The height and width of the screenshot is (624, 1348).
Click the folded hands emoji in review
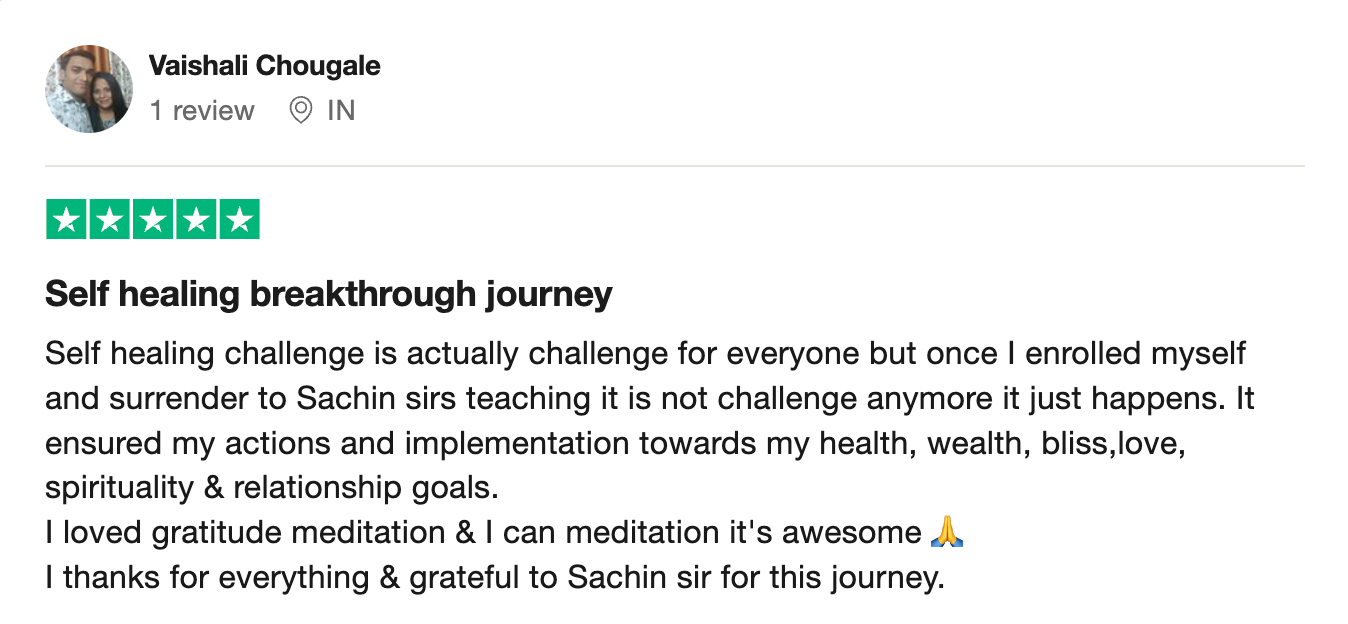[946, 533]
